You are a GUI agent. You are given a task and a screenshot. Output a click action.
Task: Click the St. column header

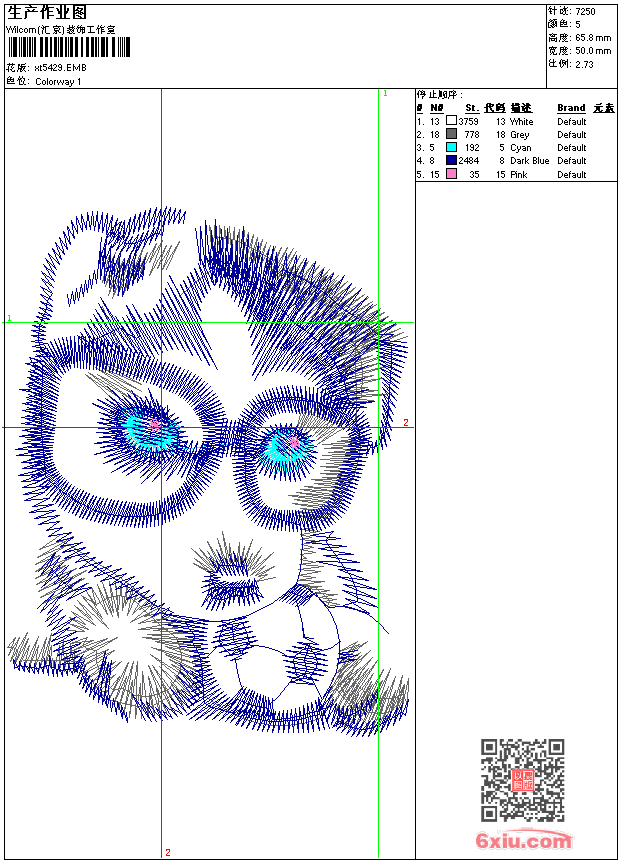472,108
